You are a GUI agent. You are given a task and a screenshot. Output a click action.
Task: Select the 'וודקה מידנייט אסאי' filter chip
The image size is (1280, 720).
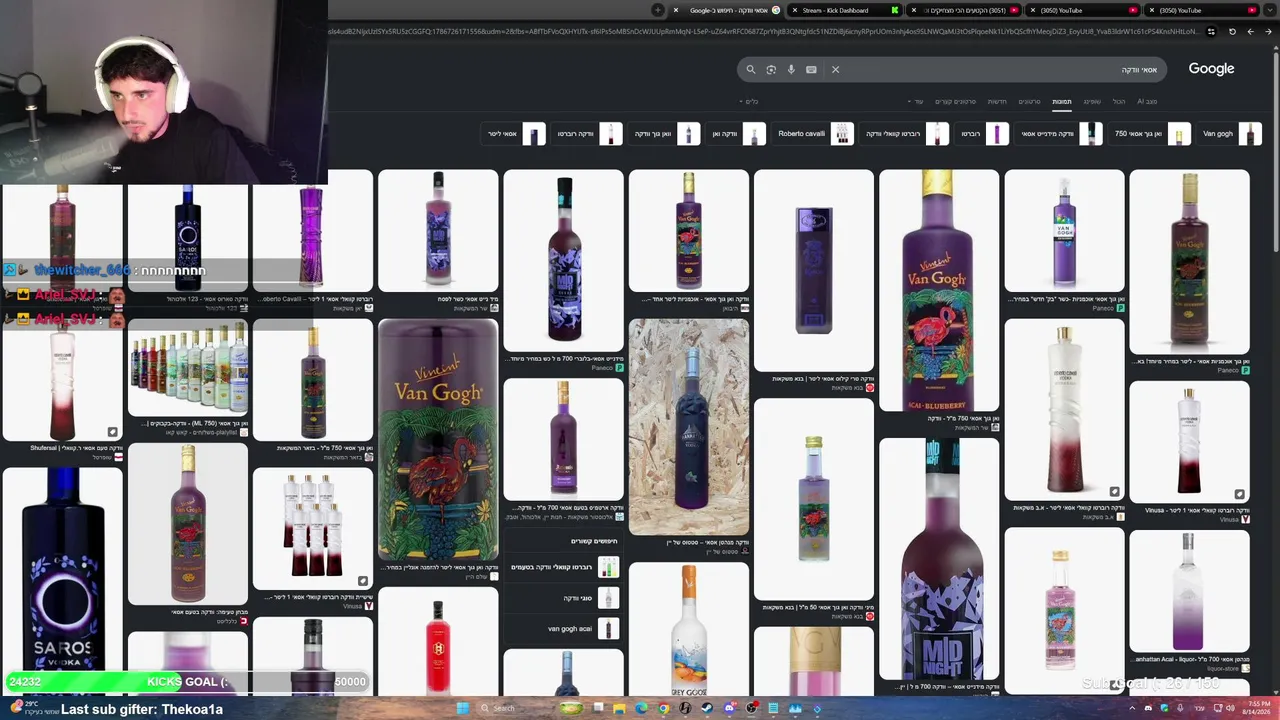pyautogui.click(x=1060, y=134)
